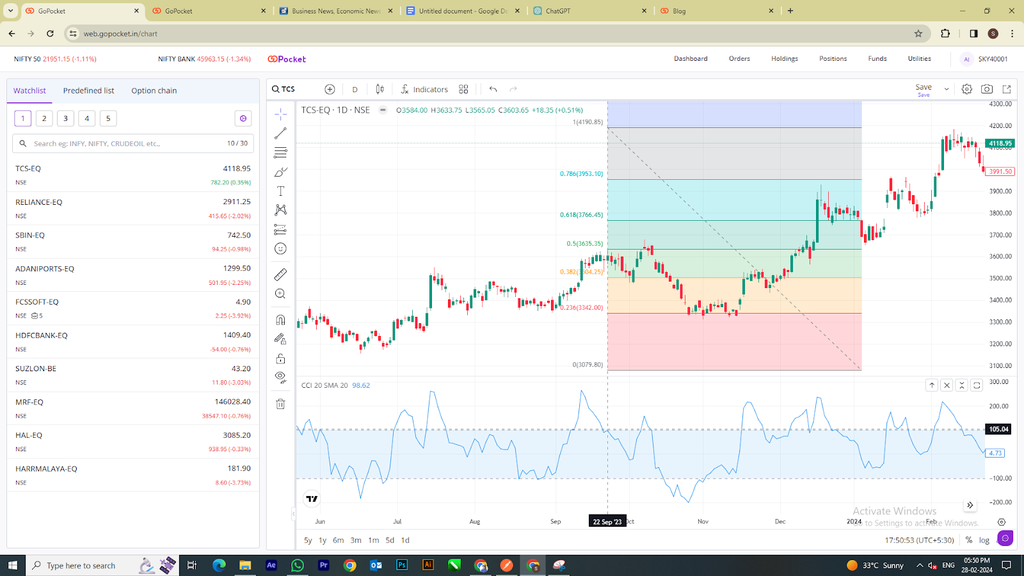Select the crosshair cursor tool
This screenshot has height=576, width=1024.
280,114
